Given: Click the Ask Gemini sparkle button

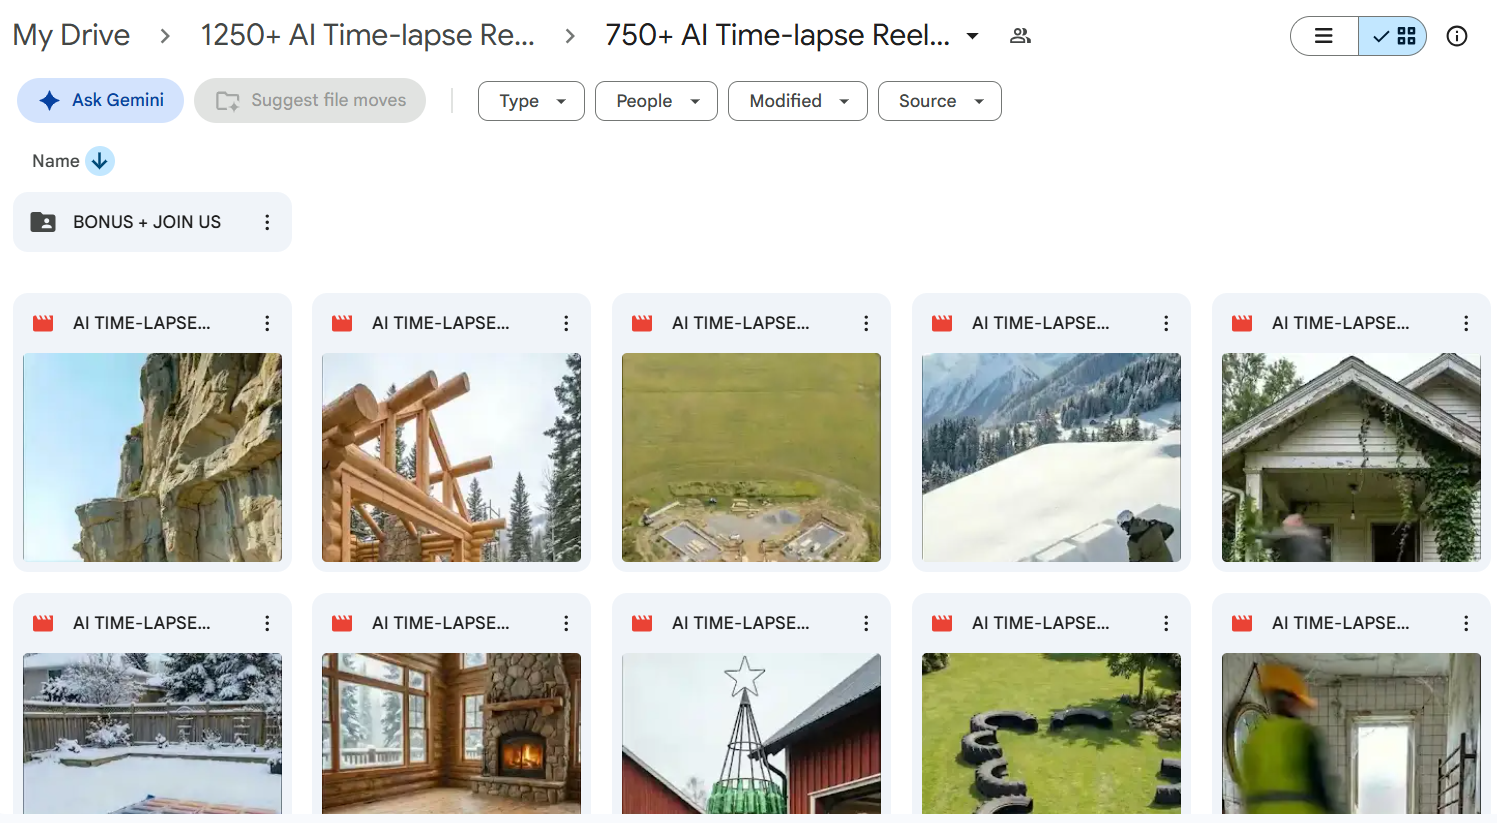Looking at the screenshot, I should (x=100, y=100).
